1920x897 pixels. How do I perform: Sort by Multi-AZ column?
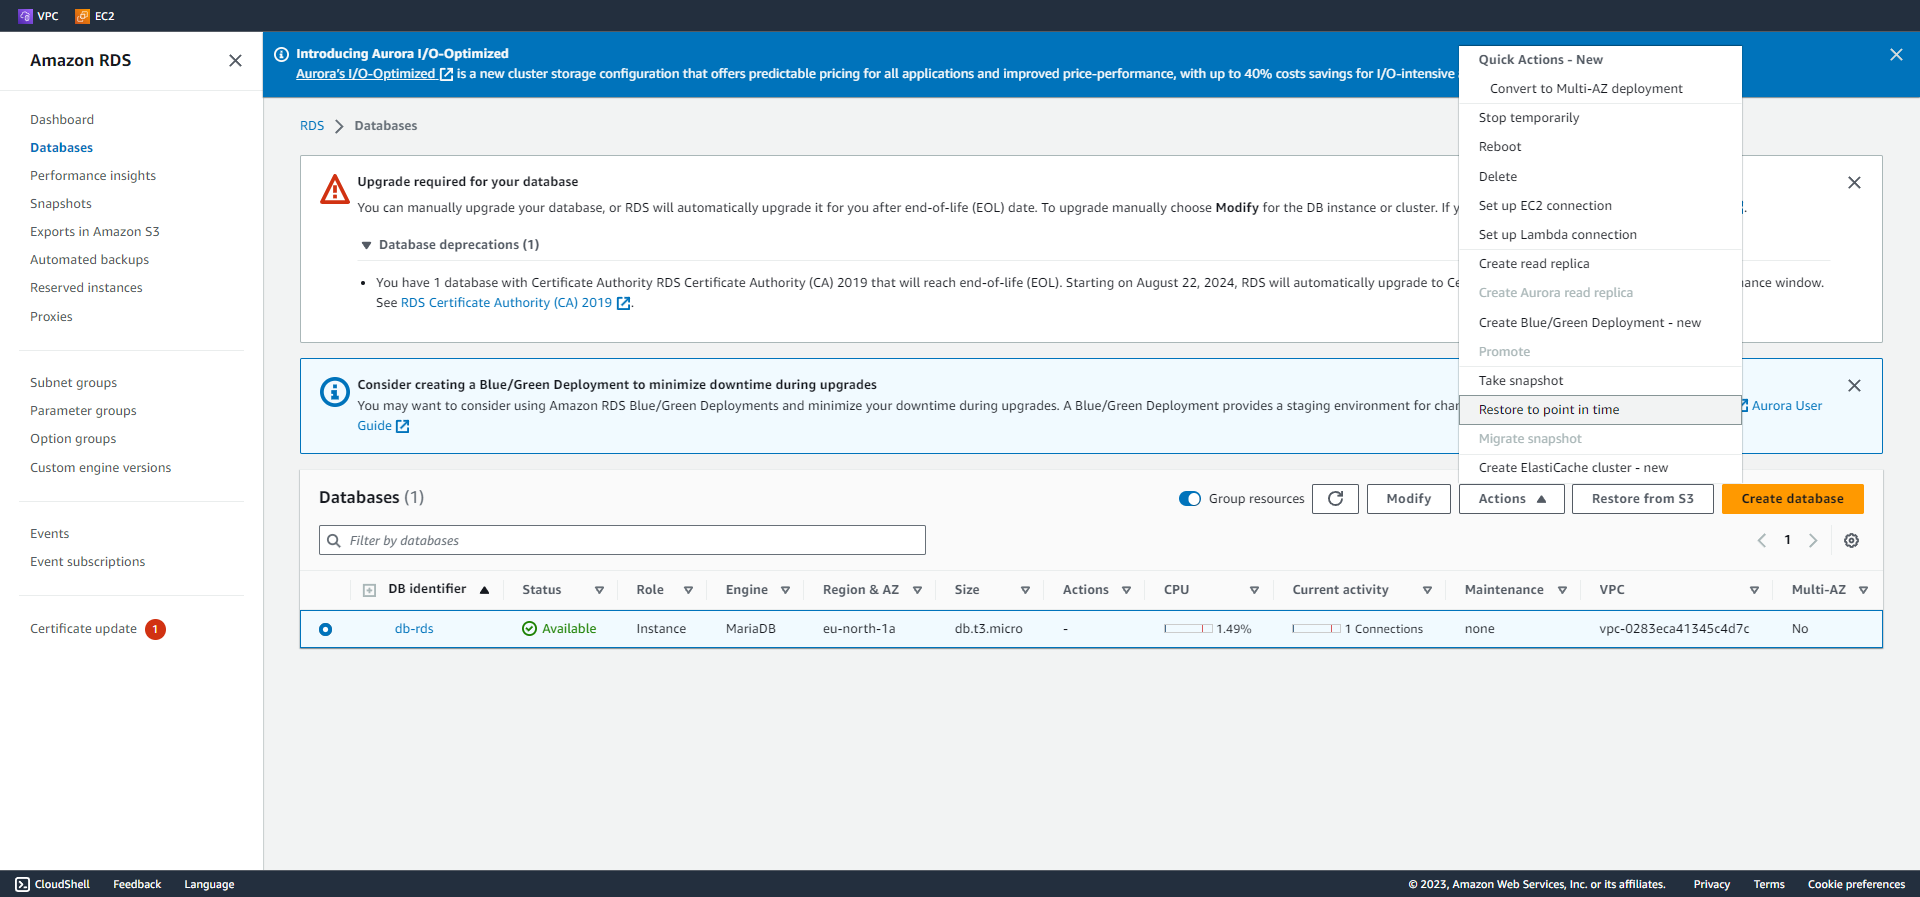click(x=1863, y=590)
